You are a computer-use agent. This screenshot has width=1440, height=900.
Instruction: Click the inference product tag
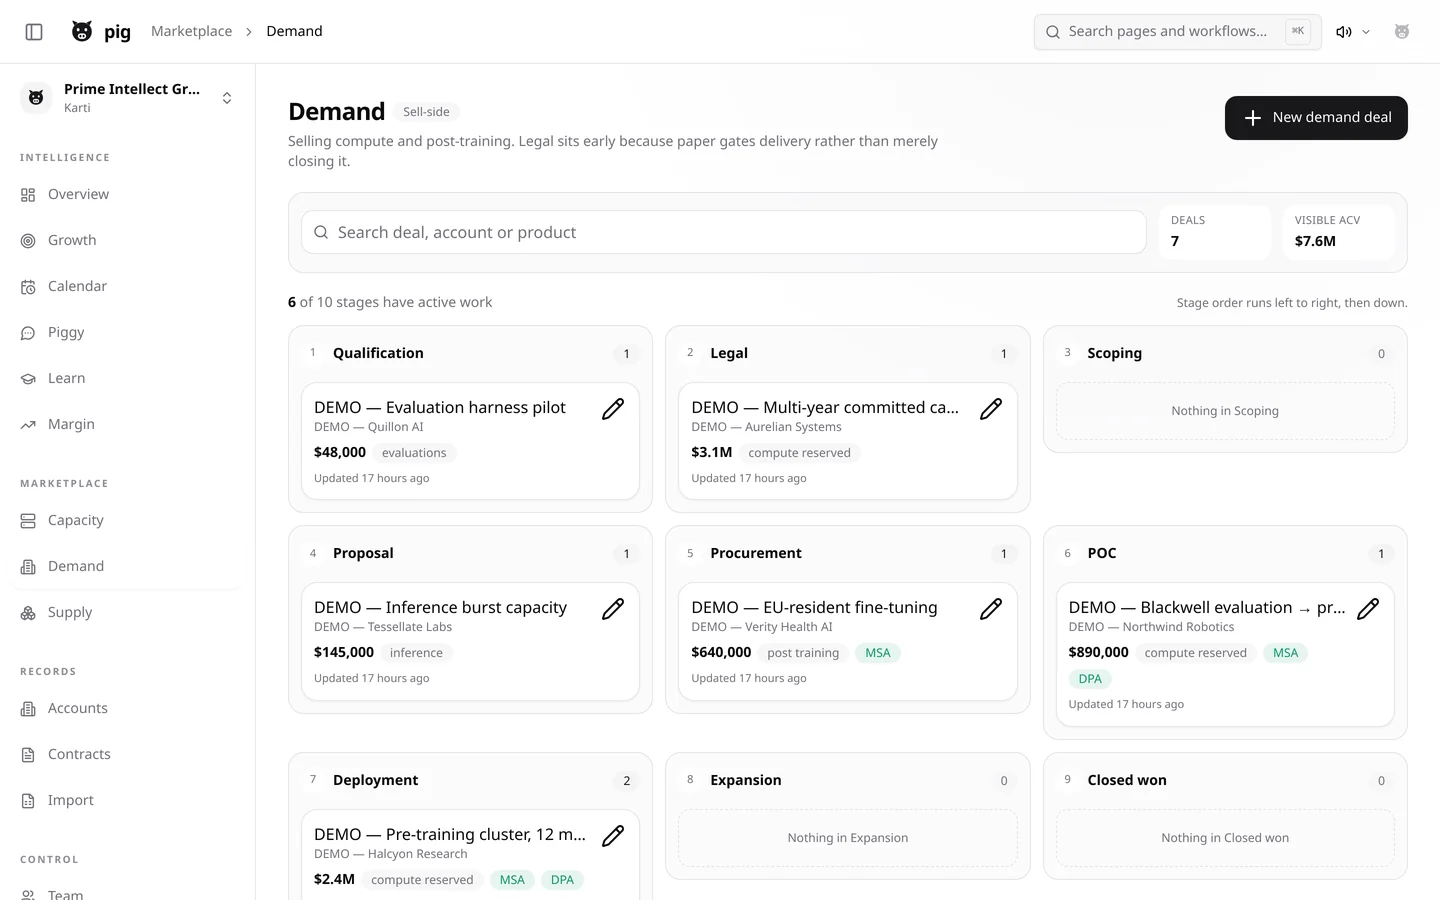point(416,653)
